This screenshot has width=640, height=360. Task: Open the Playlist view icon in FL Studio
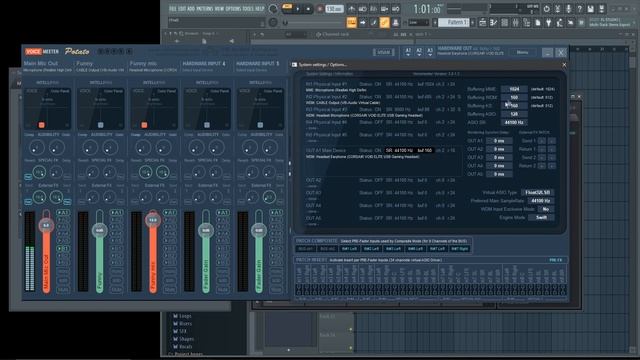click(482, 23)
